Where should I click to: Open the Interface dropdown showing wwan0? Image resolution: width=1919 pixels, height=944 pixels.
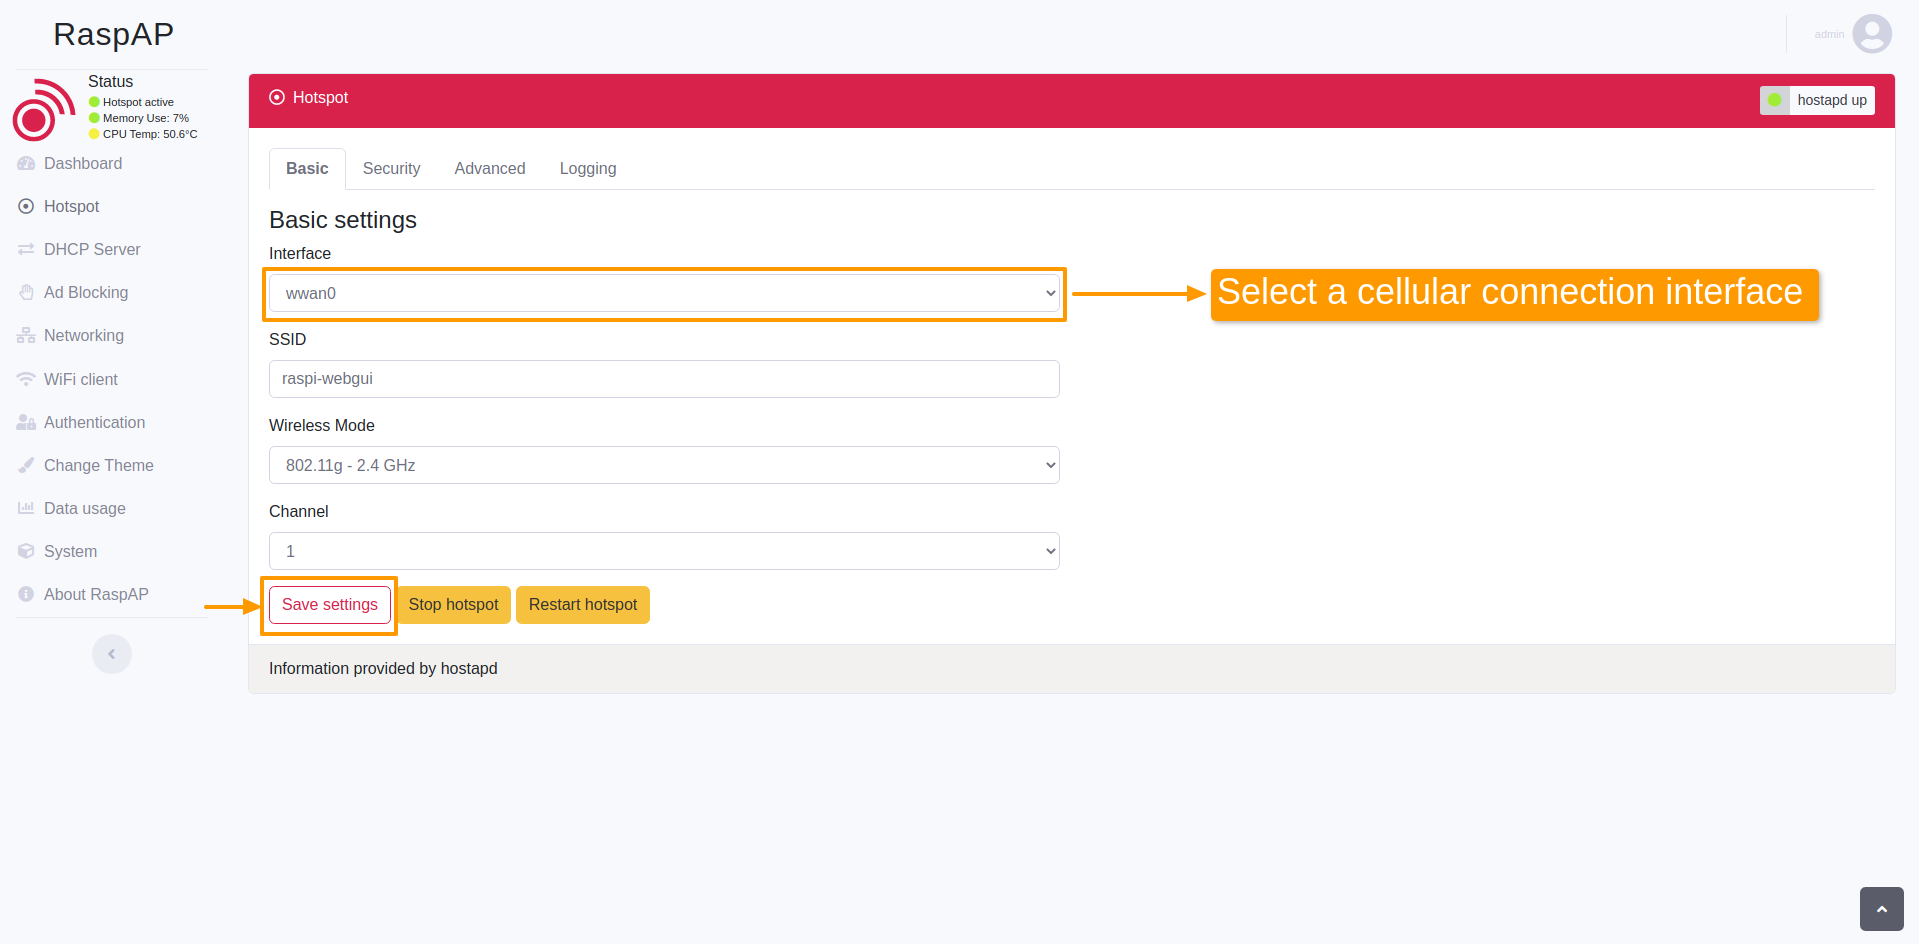(x=664, y=293)
